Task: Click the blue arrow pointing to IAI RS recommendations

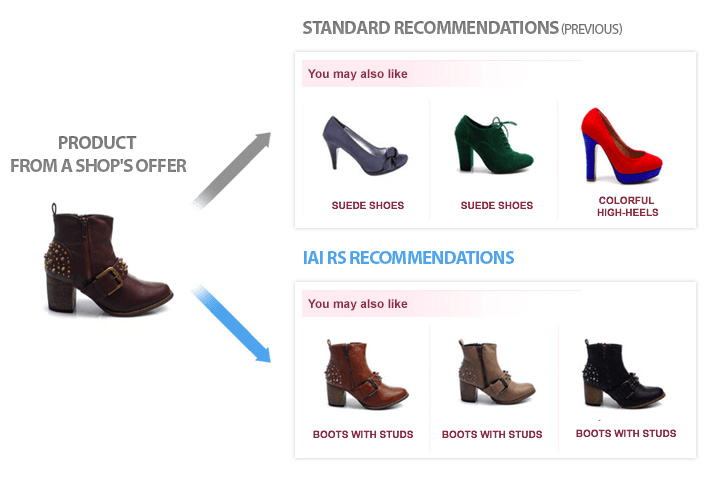Action: click(x=231, y=324)
